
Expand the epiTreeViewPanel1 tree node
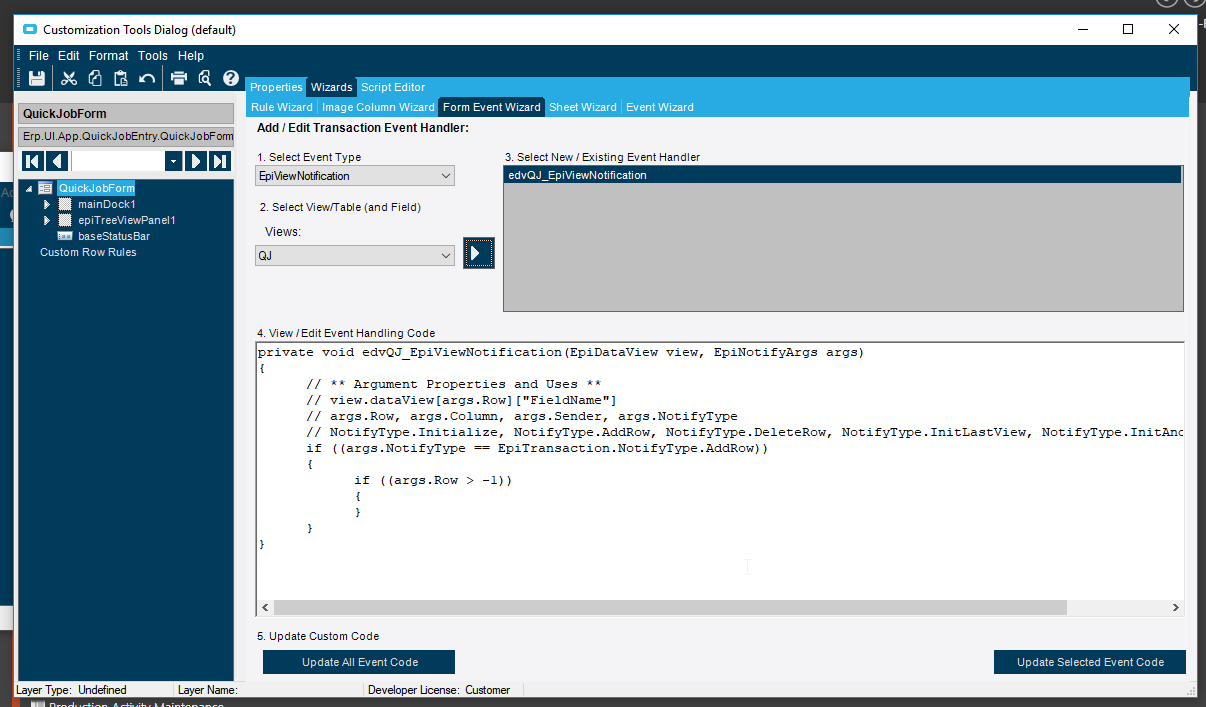click(x=47, y=220)
